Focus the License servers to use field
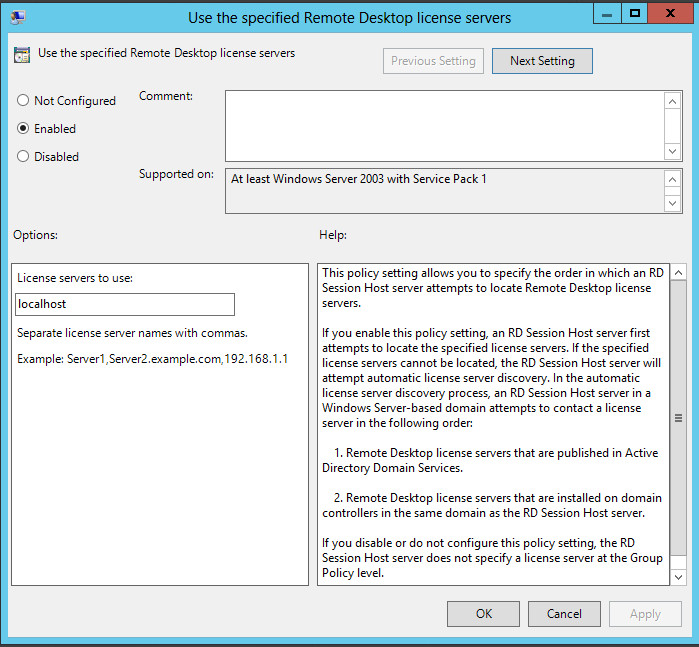This screenshot has width=699, height=647. click(x=125, y=304)
